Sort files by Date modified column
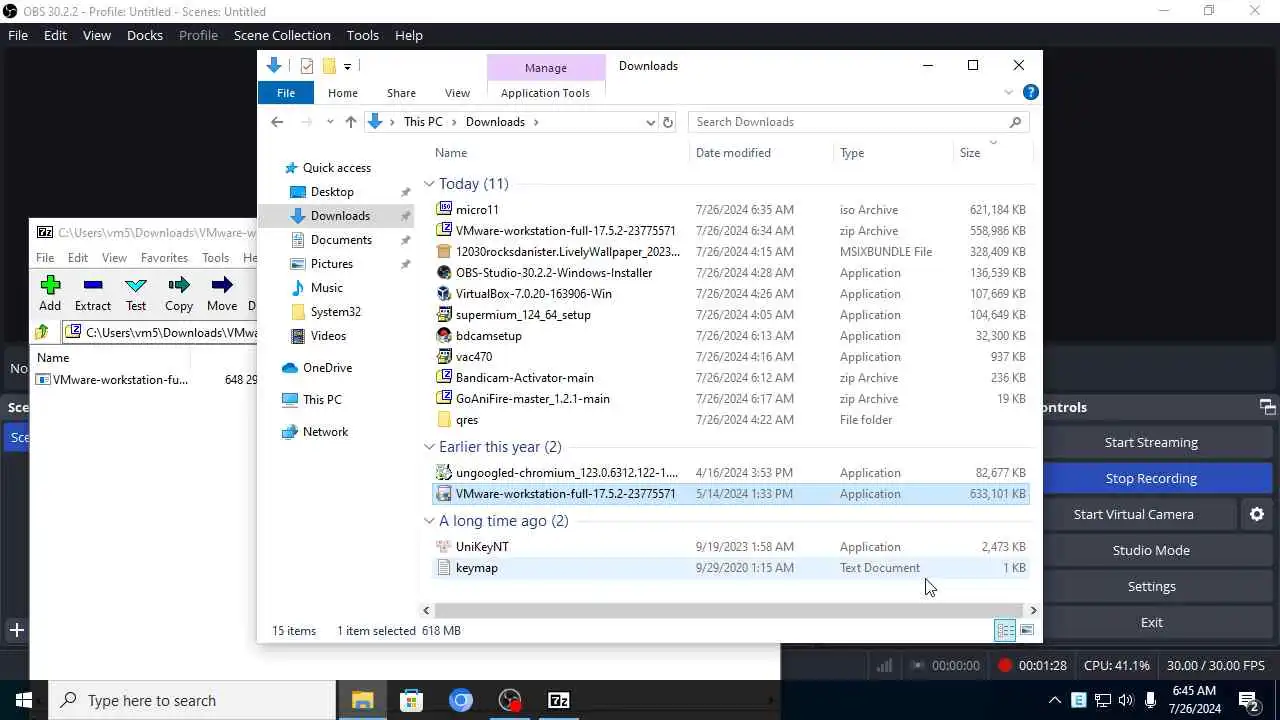 click(733, 153)
